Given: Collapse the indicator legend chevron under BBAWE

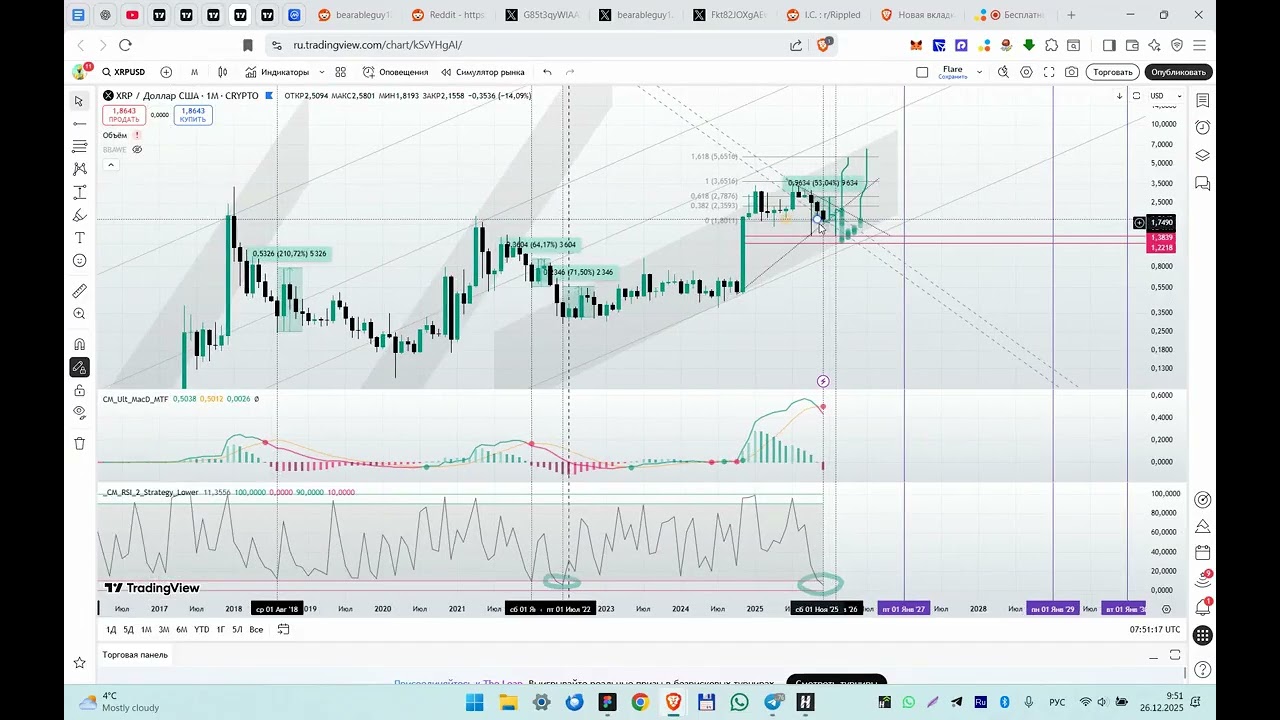Looking at the screenshot, I should 111,164.
